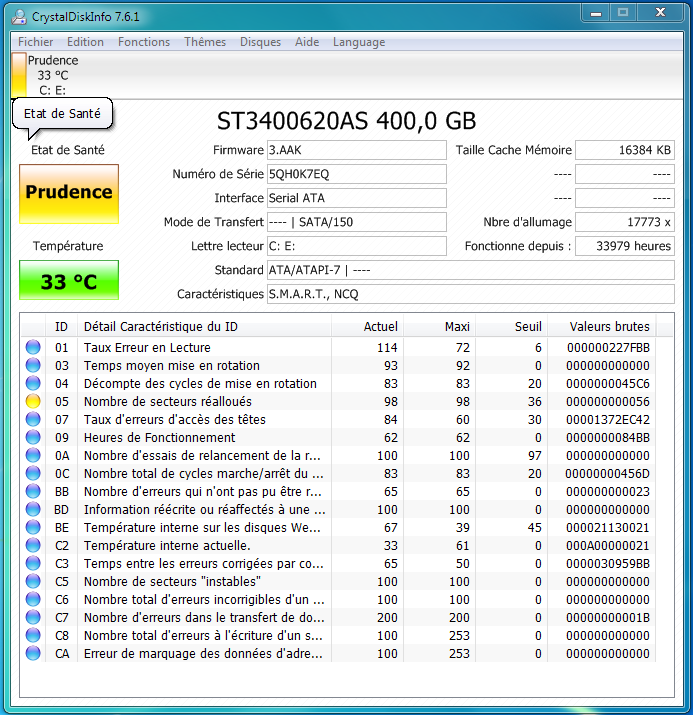Image resolution: width=693 pixels, height=715 pixels.
Task: Open the Language menu
Action: pos(359,42)
